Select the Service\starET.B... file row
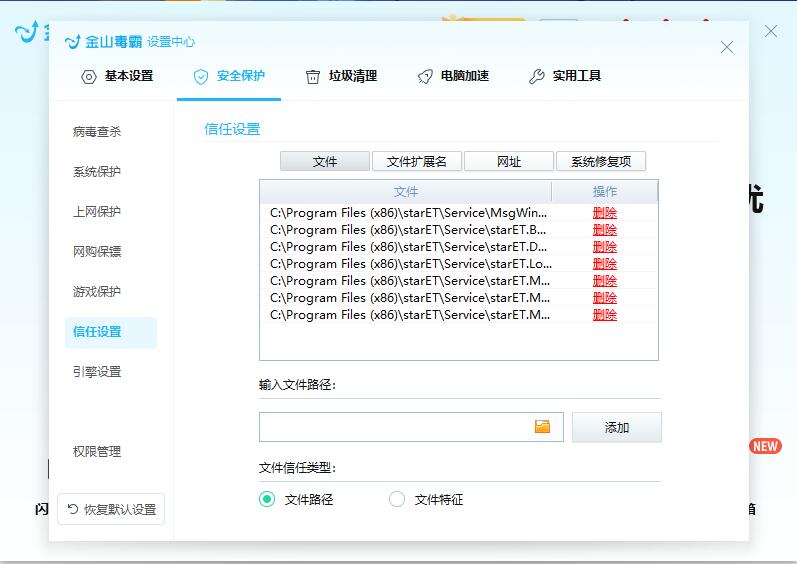Viewport: 797px width, 564px height. [458, 230]
